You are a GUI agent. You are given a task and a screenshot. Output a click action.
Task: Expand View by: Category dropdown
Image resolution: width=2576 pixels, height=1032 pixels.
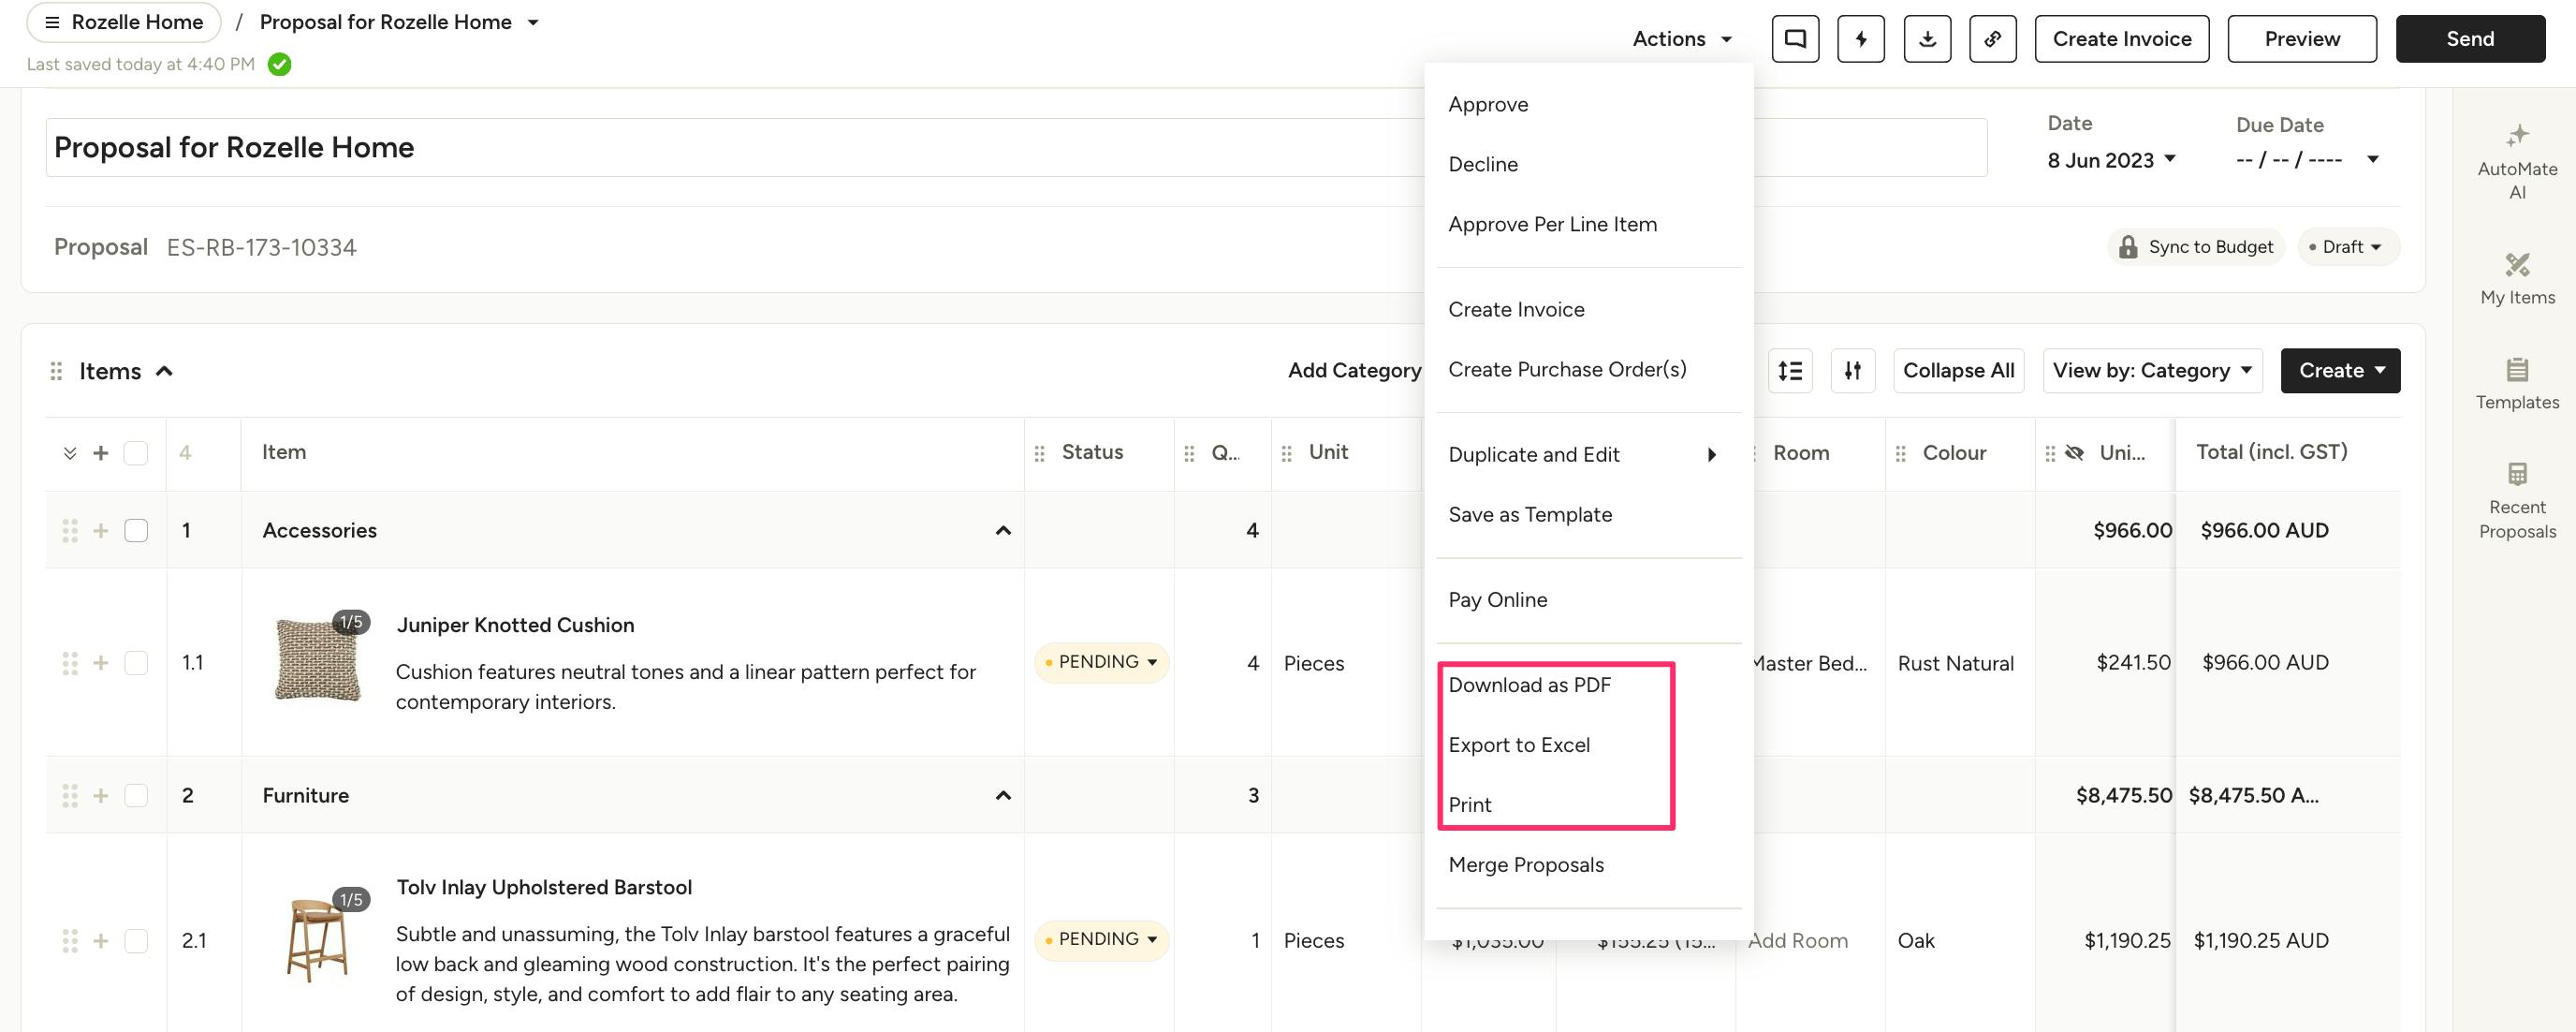[x=2151, y=371]
